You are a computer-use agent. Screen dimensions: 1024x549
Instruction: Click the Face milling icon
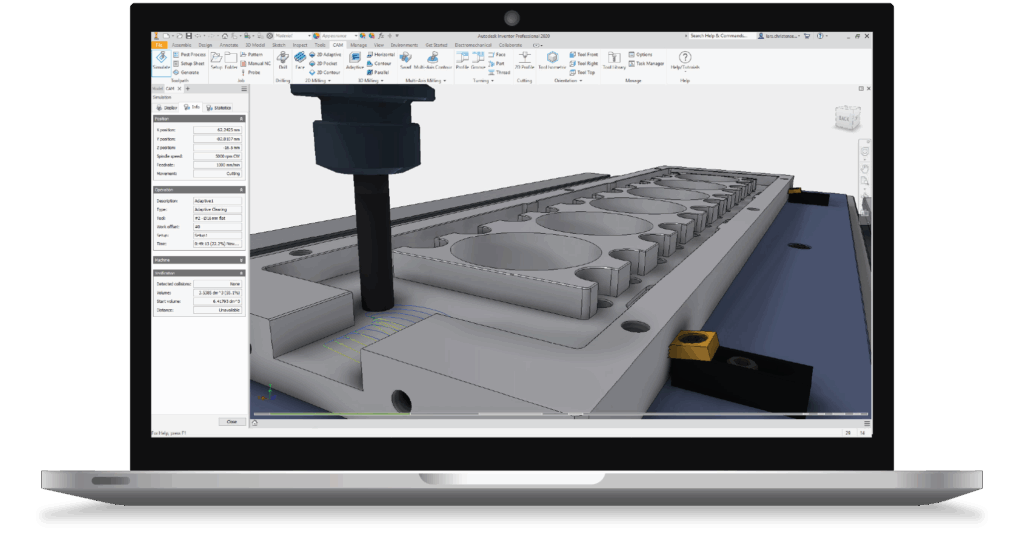(300, 61)
